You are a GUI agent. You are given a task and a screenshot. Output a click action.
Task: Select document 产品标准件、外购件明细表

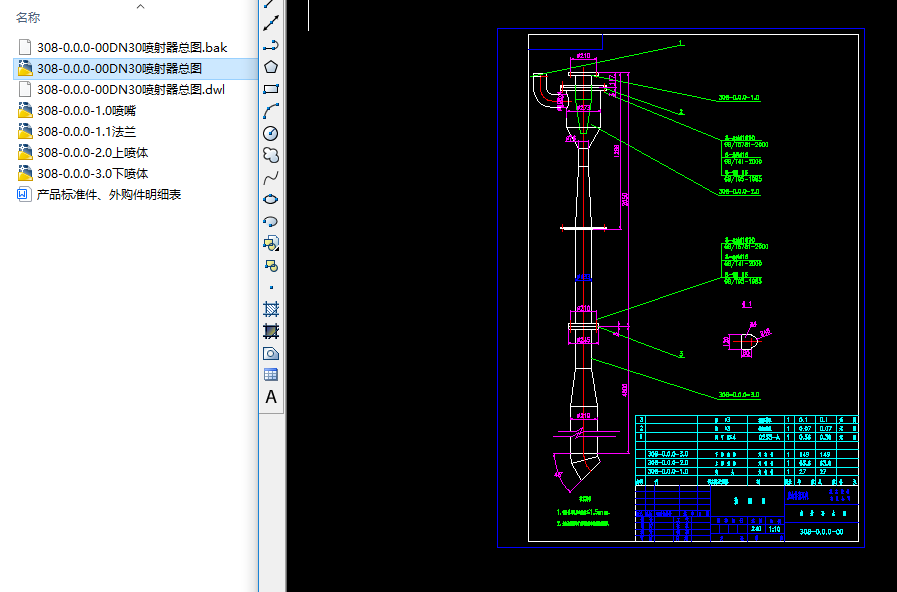pos(108,195)
